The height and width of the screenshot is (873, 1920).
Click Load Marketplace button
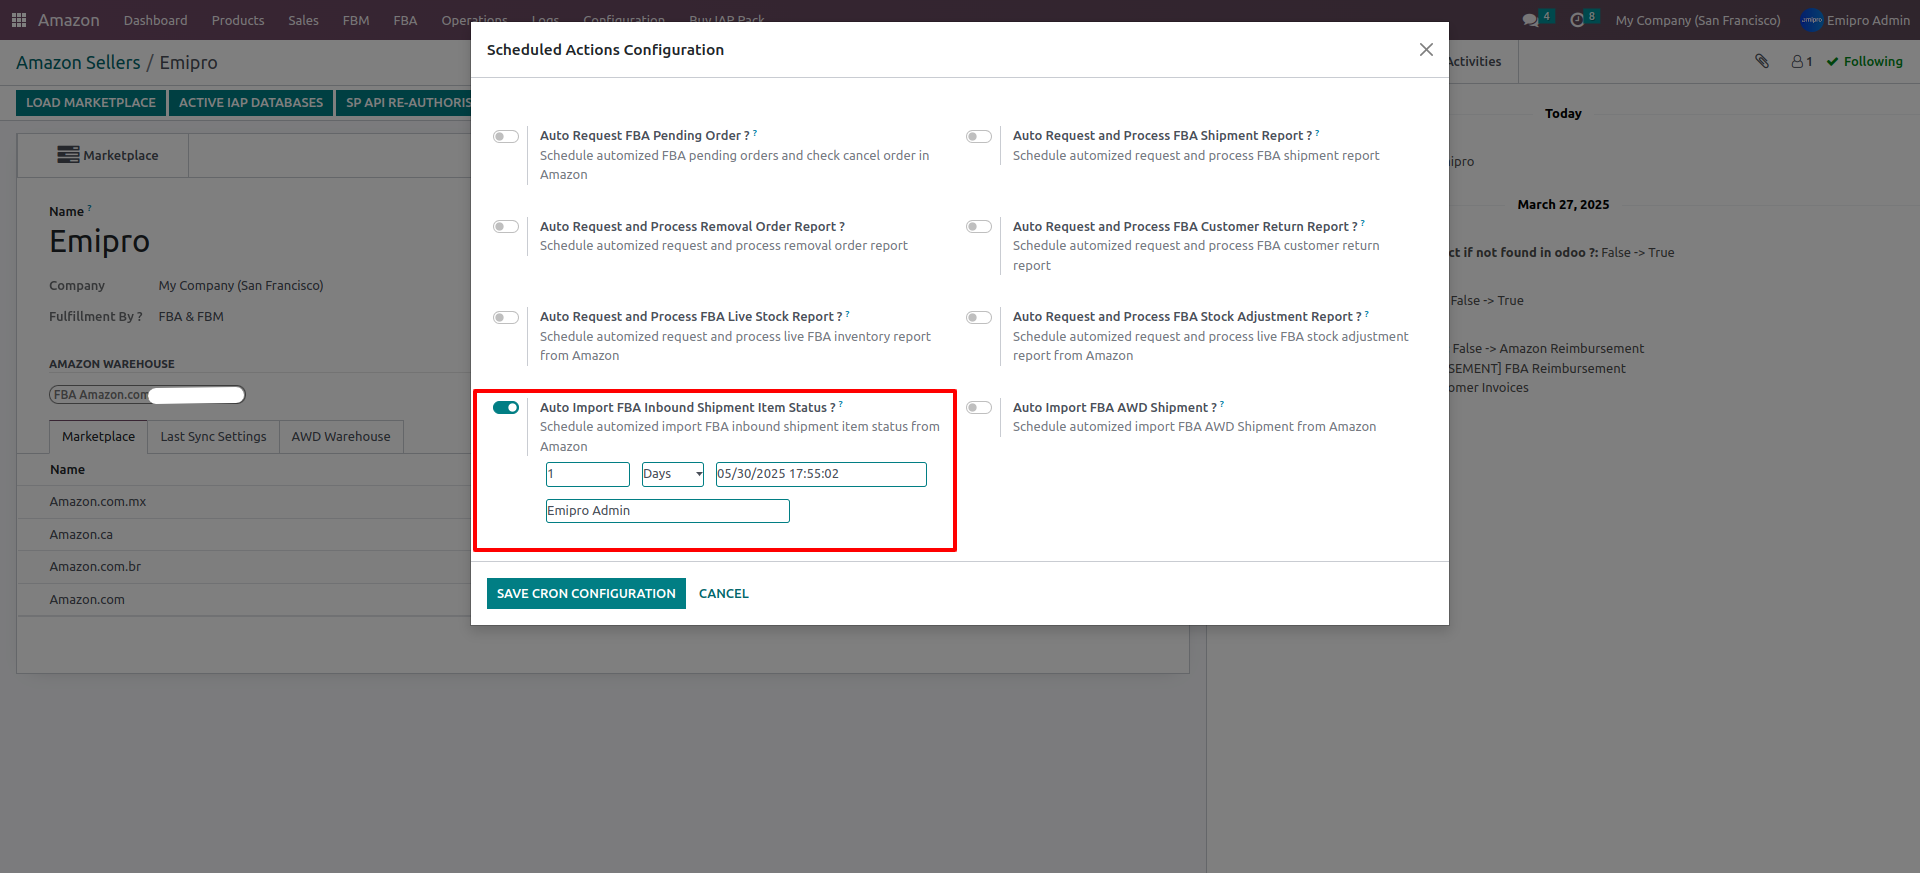coord(91,103)
